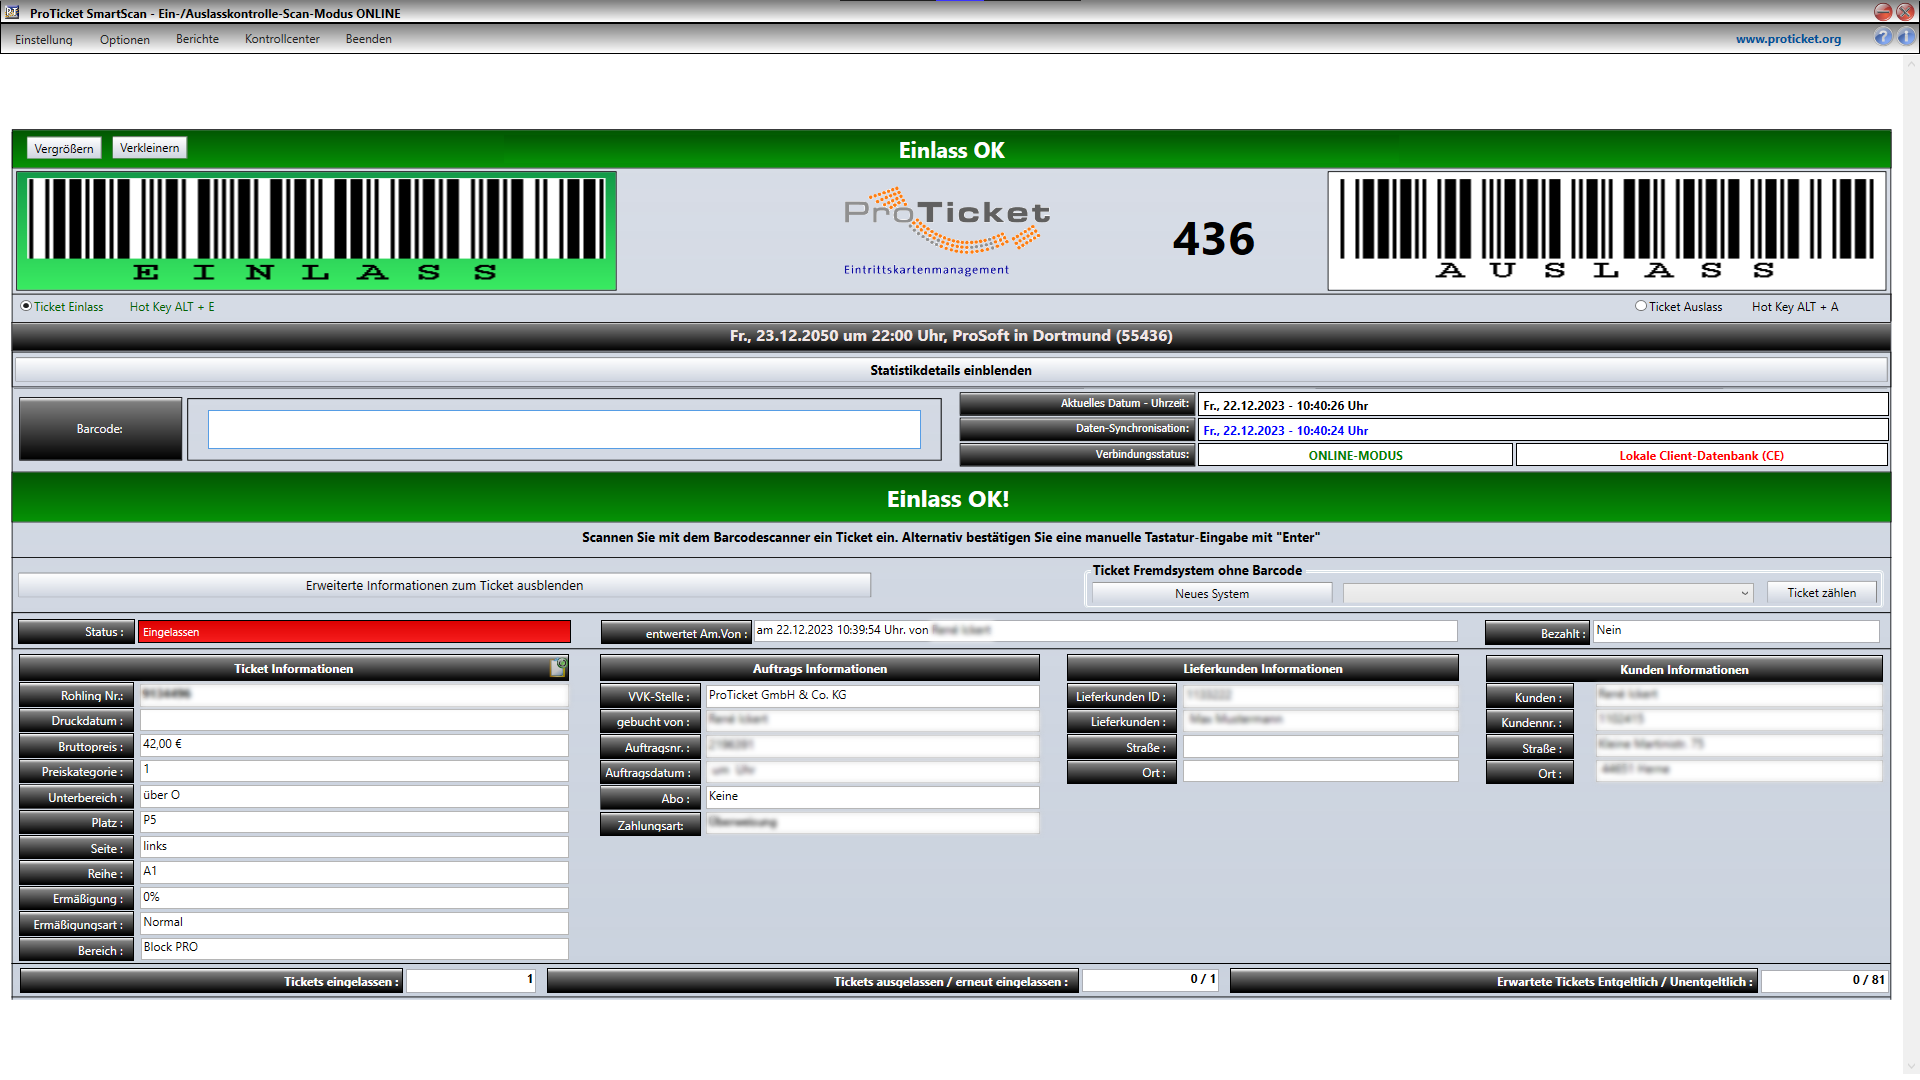Image resolution: width=1920 pixels, height=1080 pixels.
Task: Click the Beenden menu item
Action: tap(368, 39)
